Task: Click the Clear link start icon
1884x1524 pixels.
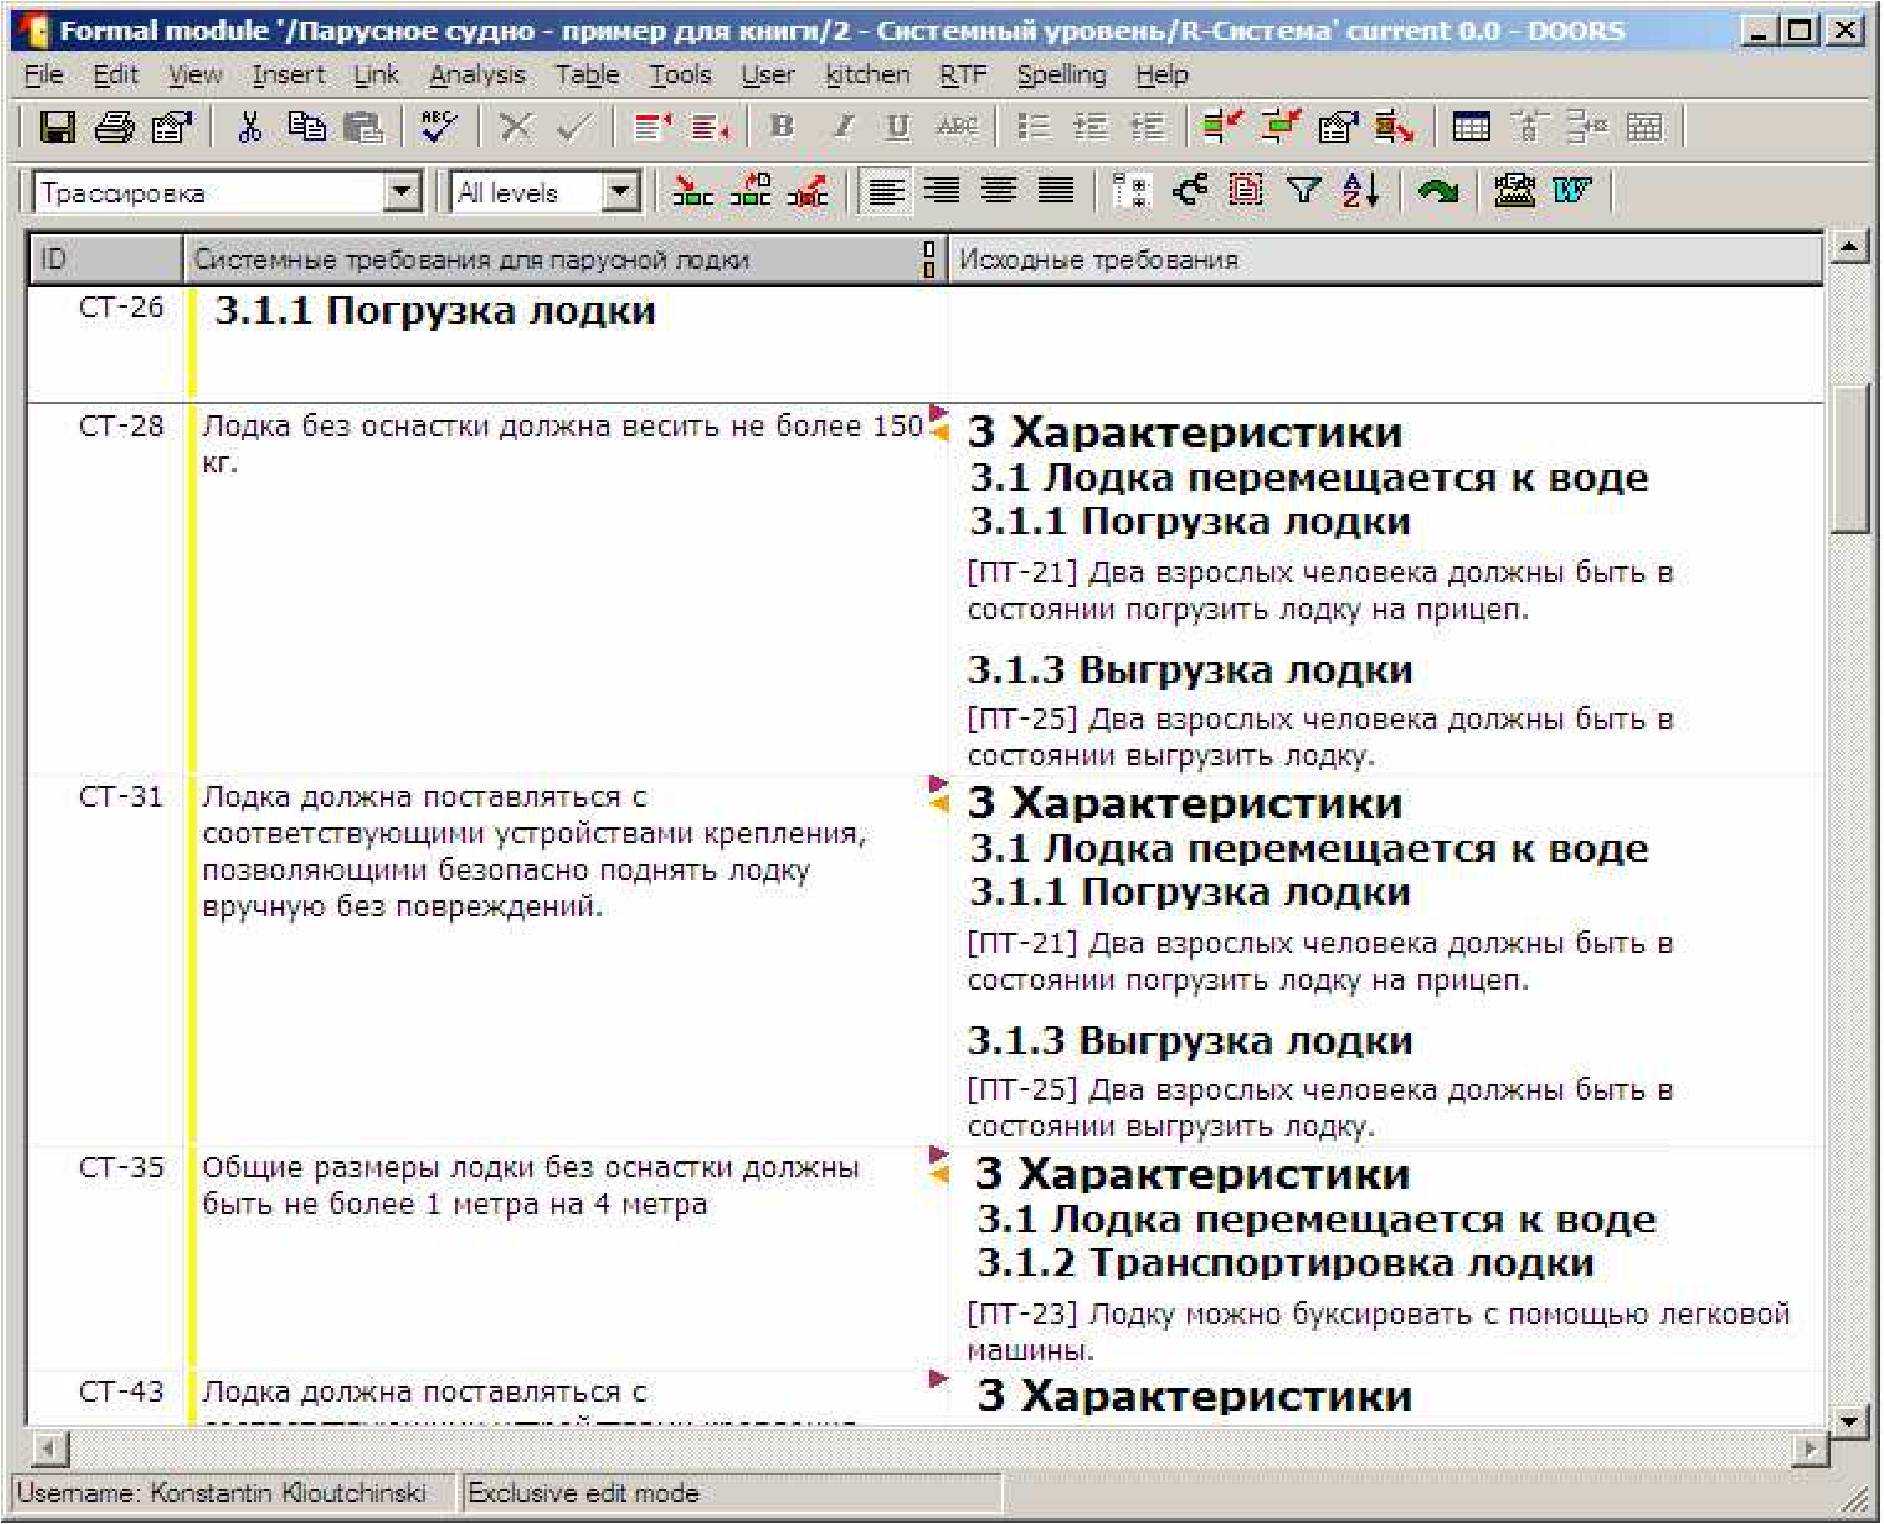Action: (x=808, y=190)
